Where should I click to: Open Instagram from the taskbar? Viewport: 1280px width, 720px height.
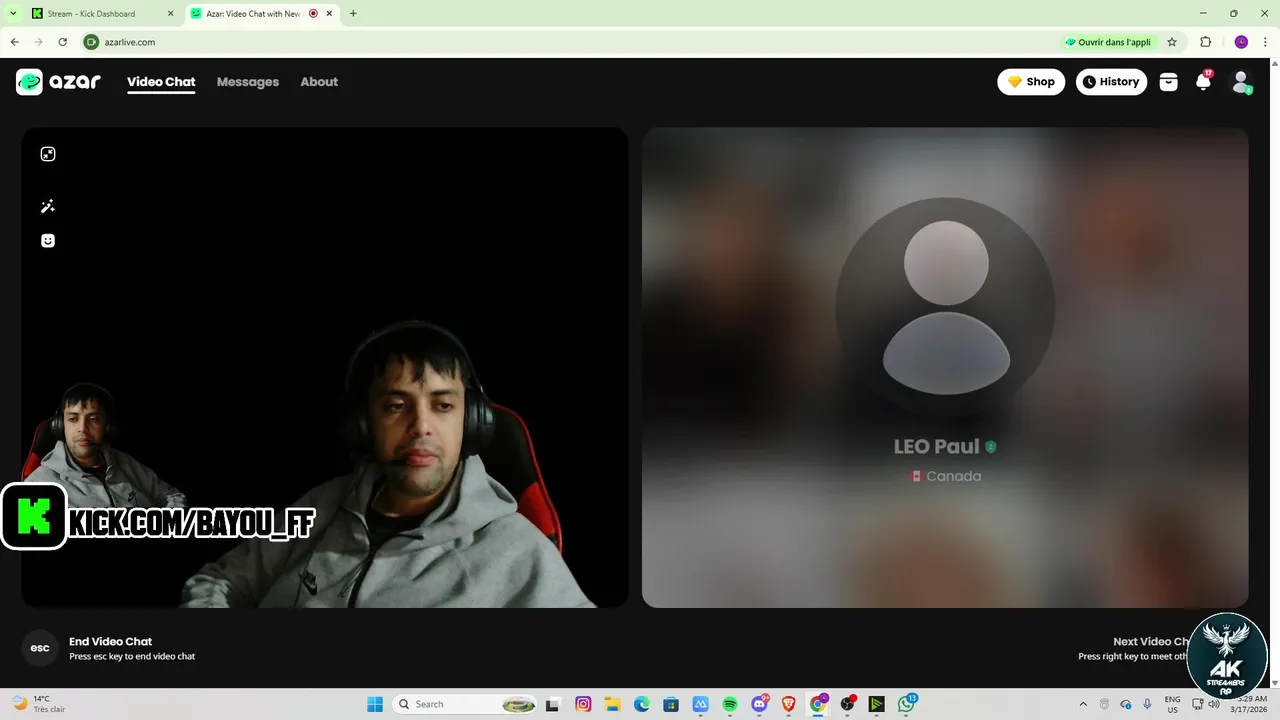tap(583, 704)
